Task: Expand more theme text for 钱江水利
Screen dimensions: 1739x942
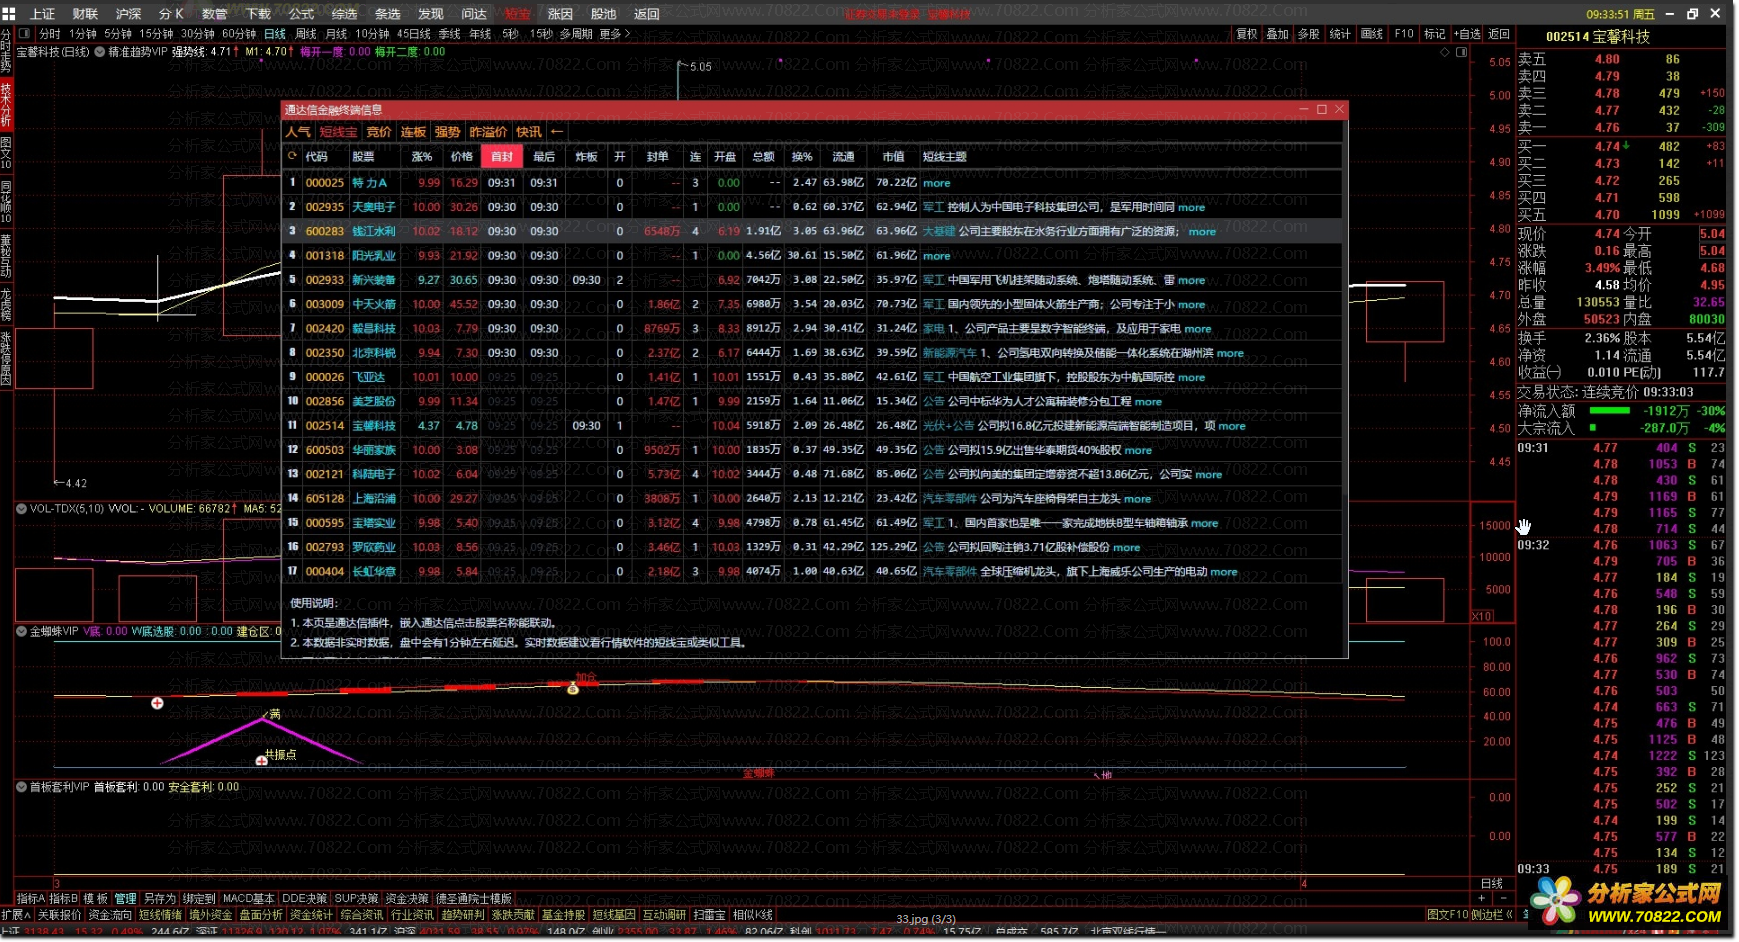Action: click(1202, 232)
